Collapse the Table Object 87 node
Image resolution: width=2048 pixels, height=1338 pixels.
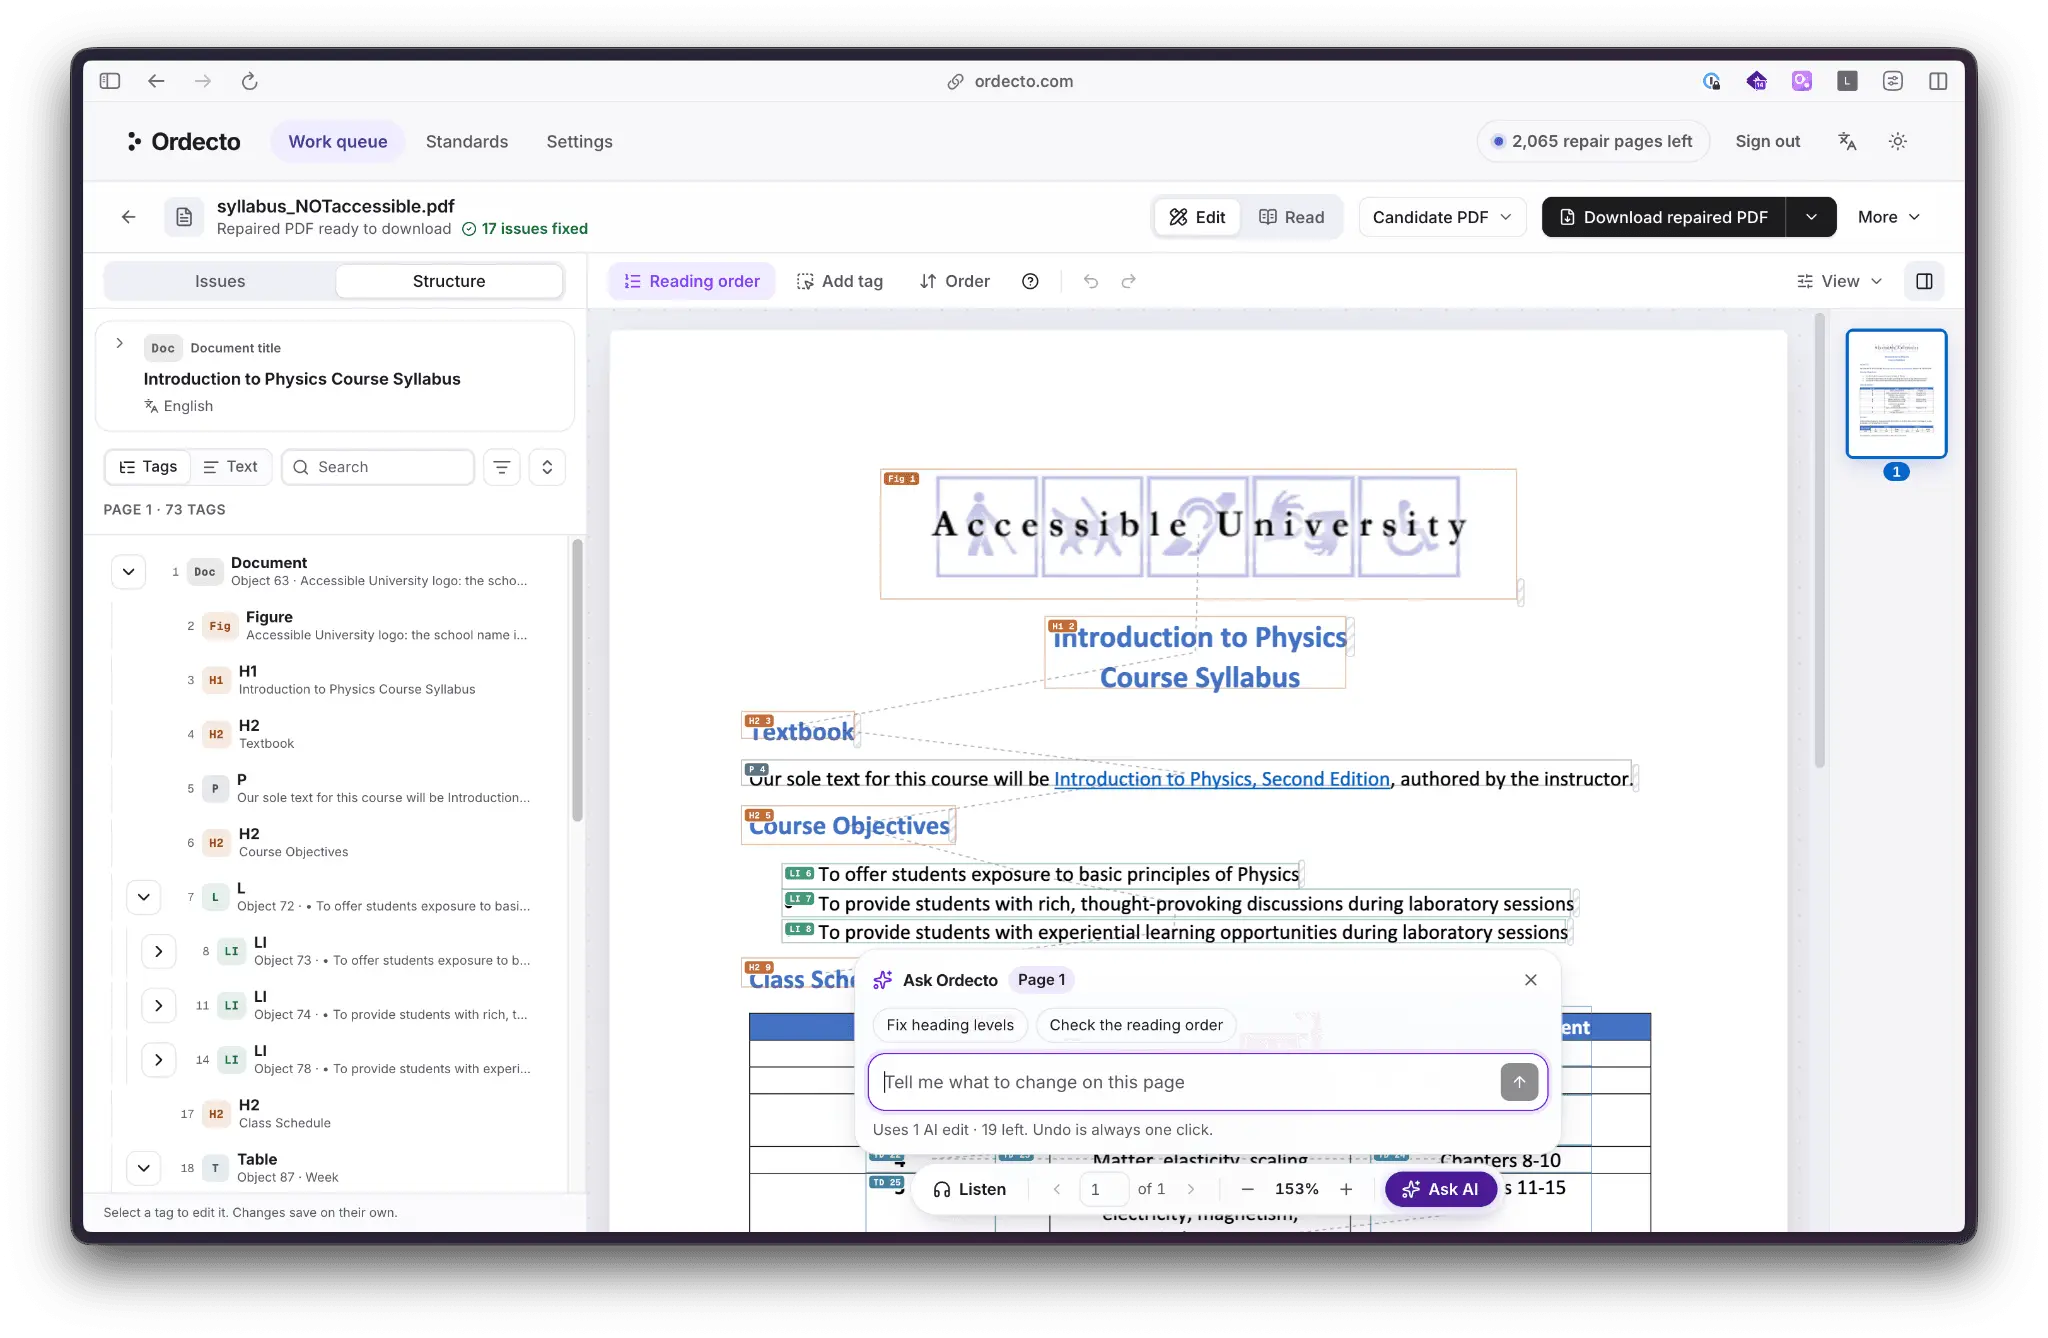143,1168
